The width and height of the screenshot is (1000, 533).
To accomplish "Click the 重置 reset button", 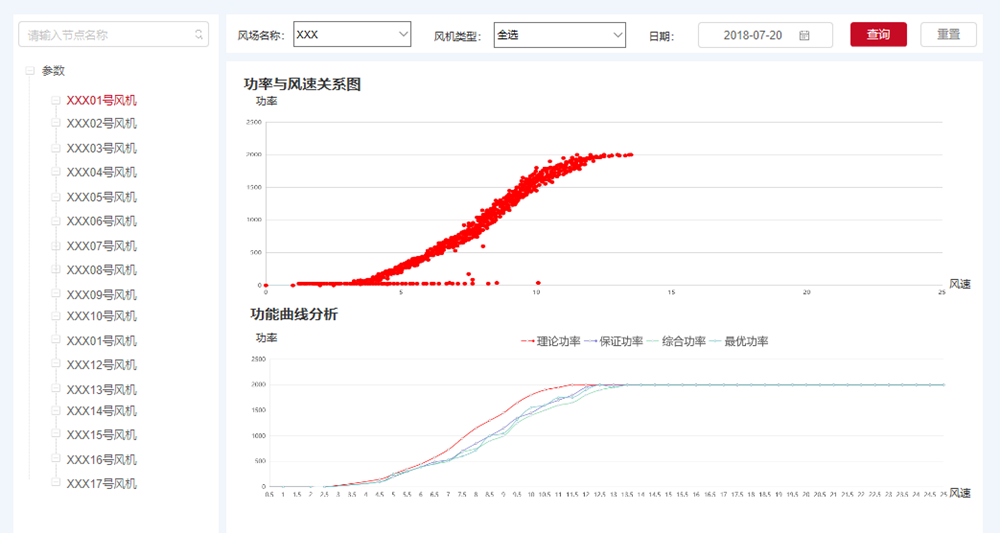I will pos(948,35).
